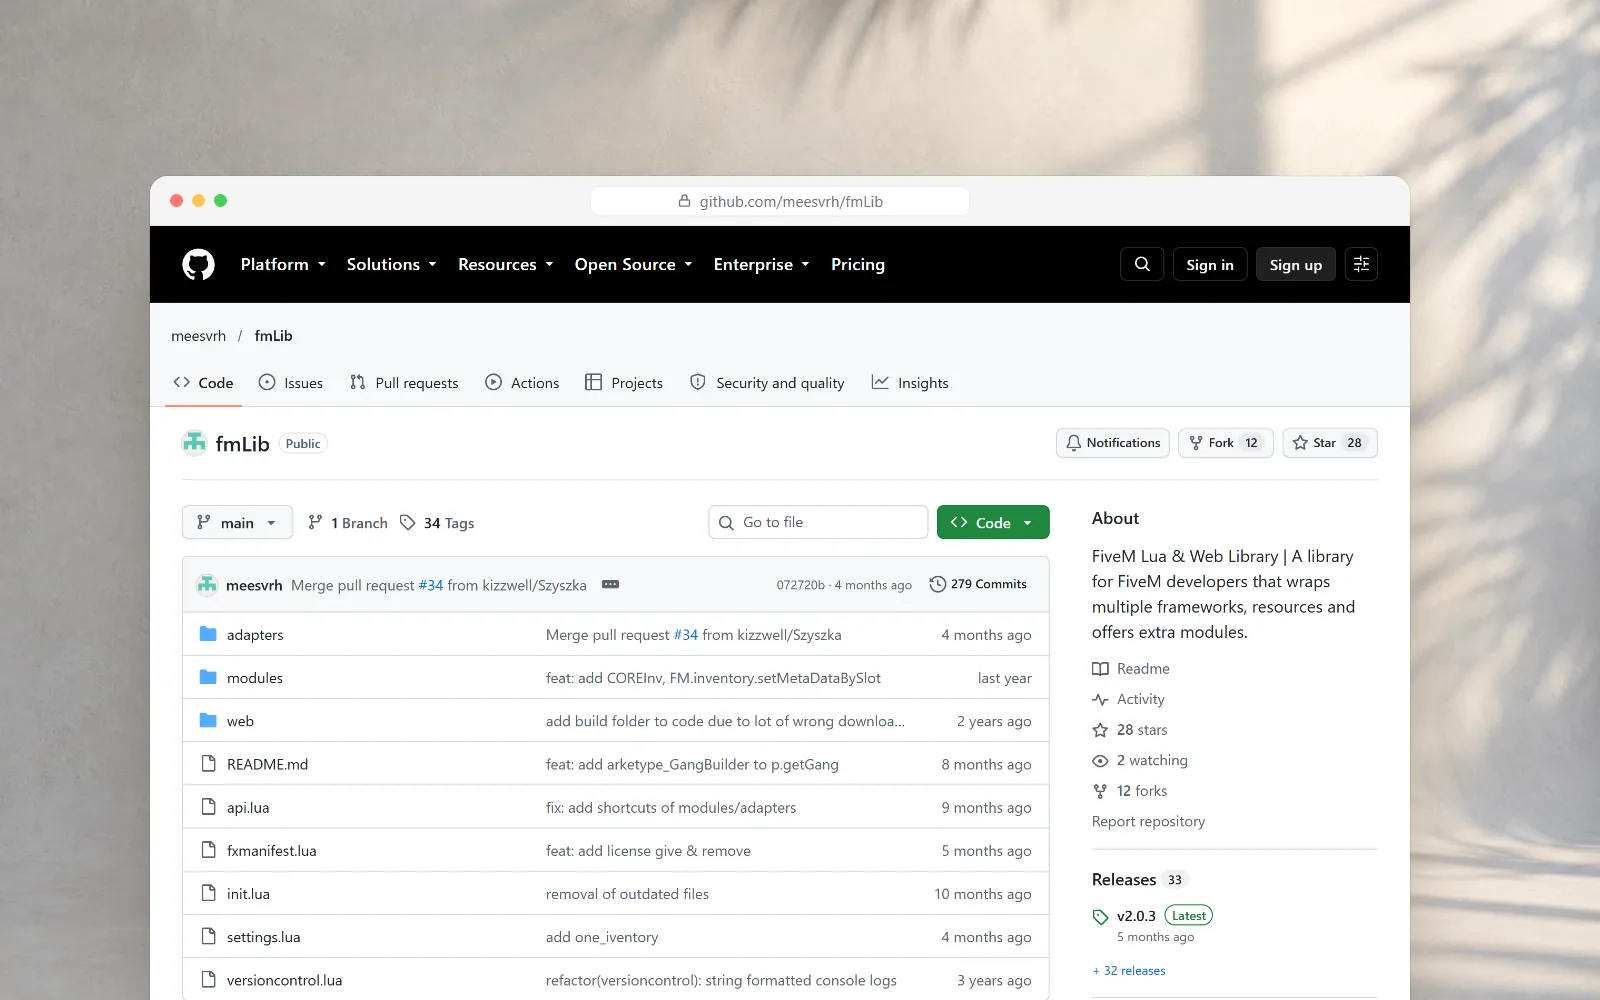Viewport: 1600px width, 1000px height.
Task: Fork the repository with Fork button
Action: [x=1225, y=443]
